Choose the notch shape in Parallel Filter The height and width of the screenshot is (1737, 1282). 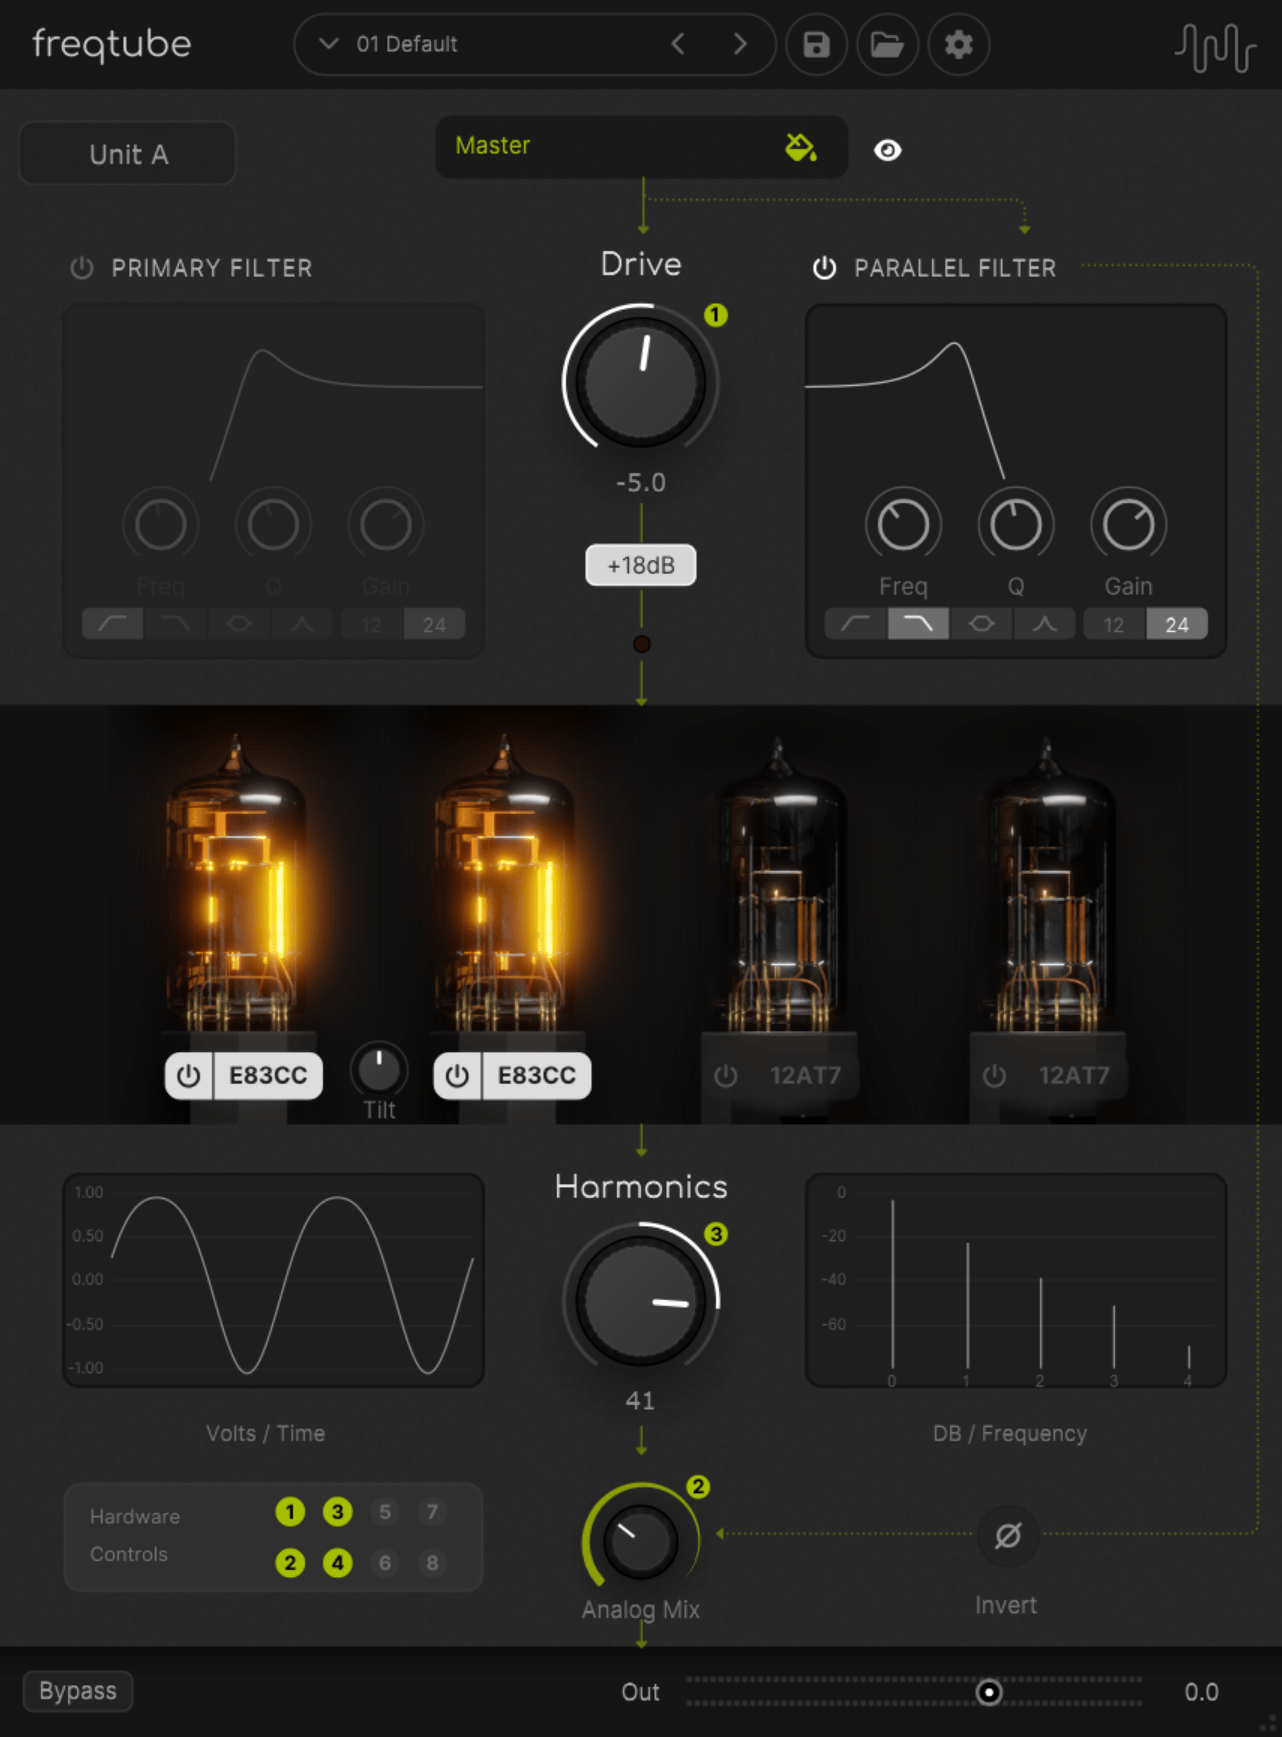point(1044,625)
